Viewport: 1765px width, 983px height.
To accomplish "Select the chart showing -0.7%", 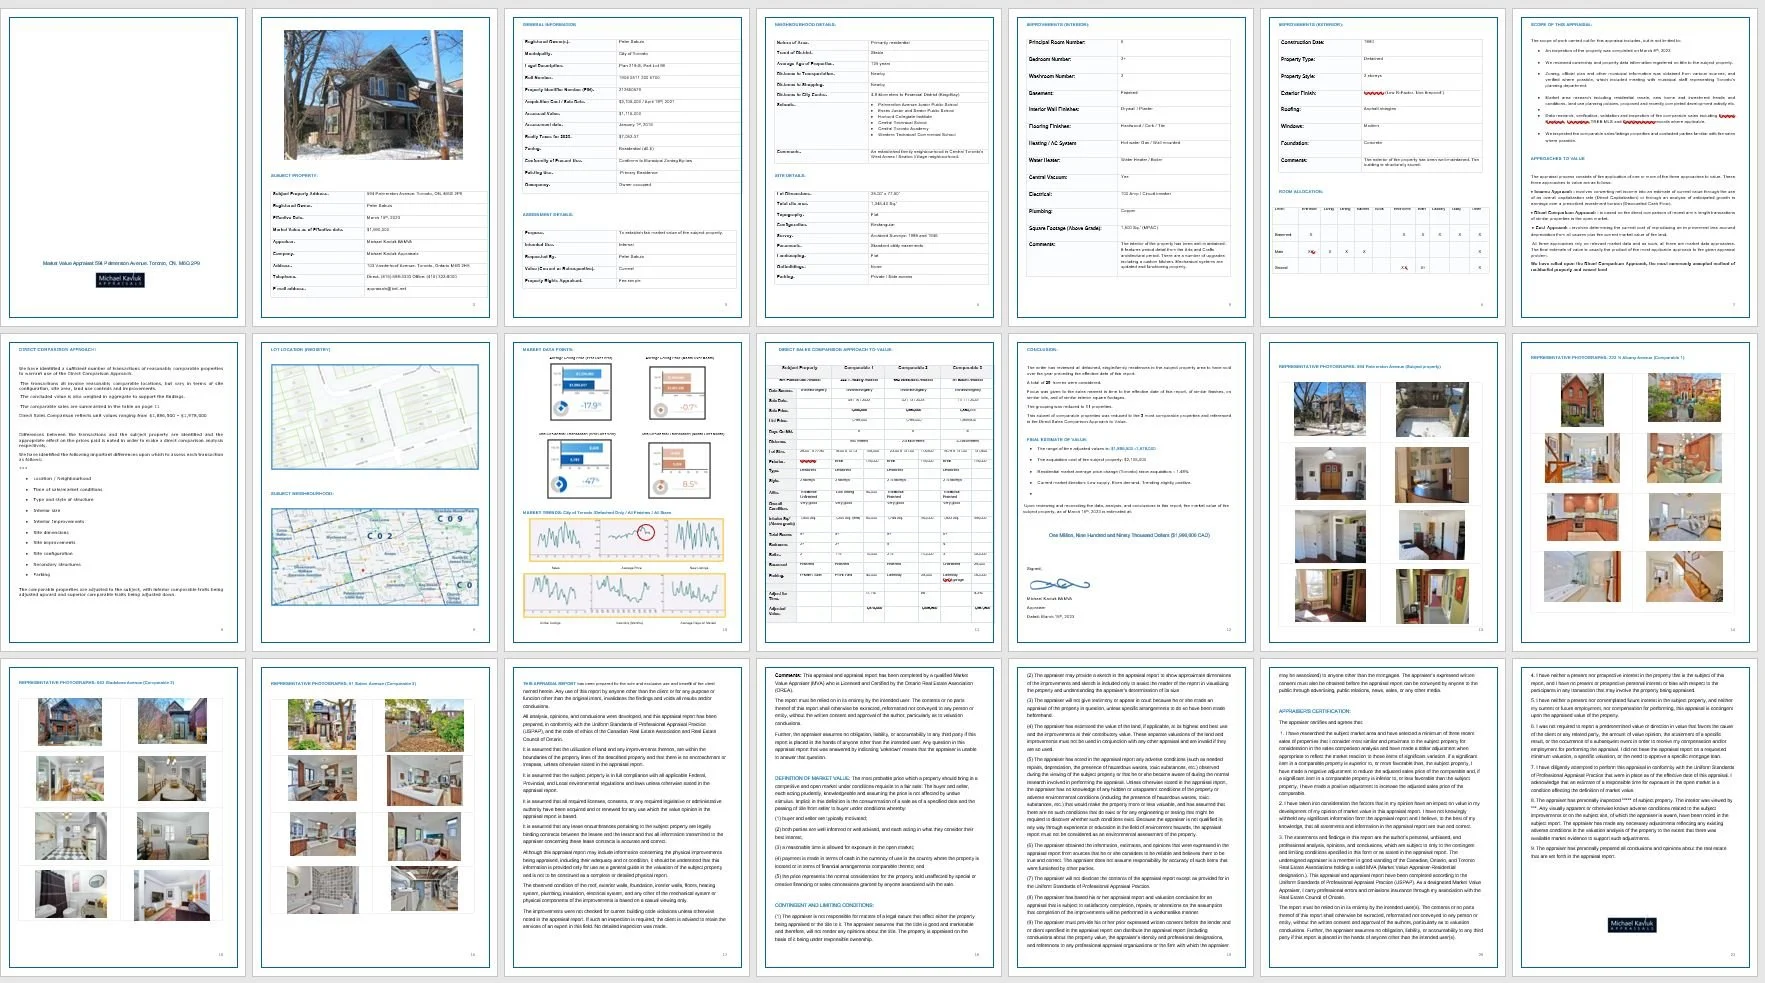I will (677, 392).
